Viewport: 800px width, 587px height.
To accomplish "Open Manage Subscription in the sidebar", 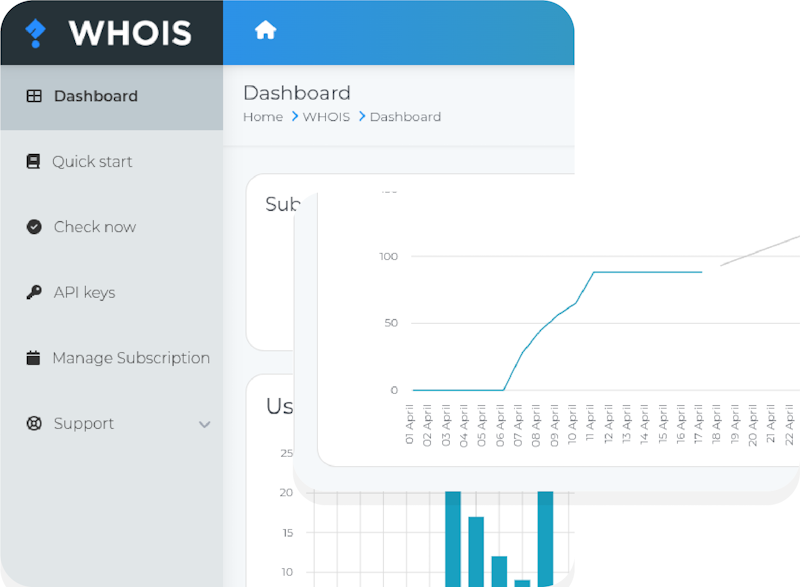I will tap(131, 358).
